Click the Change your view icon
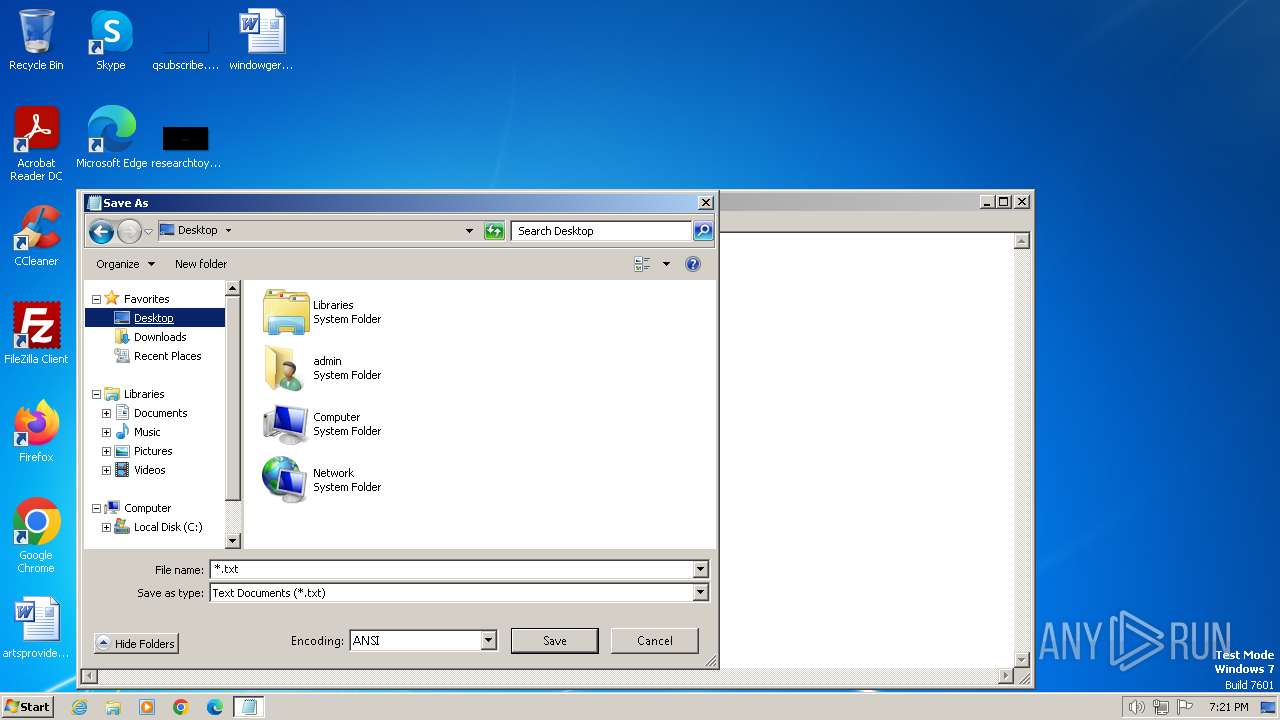 tap(642, 264)
